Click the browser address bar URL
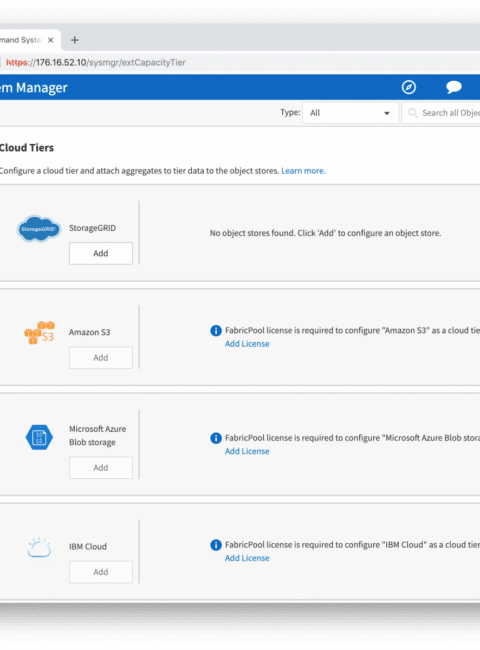 [95, 63]
